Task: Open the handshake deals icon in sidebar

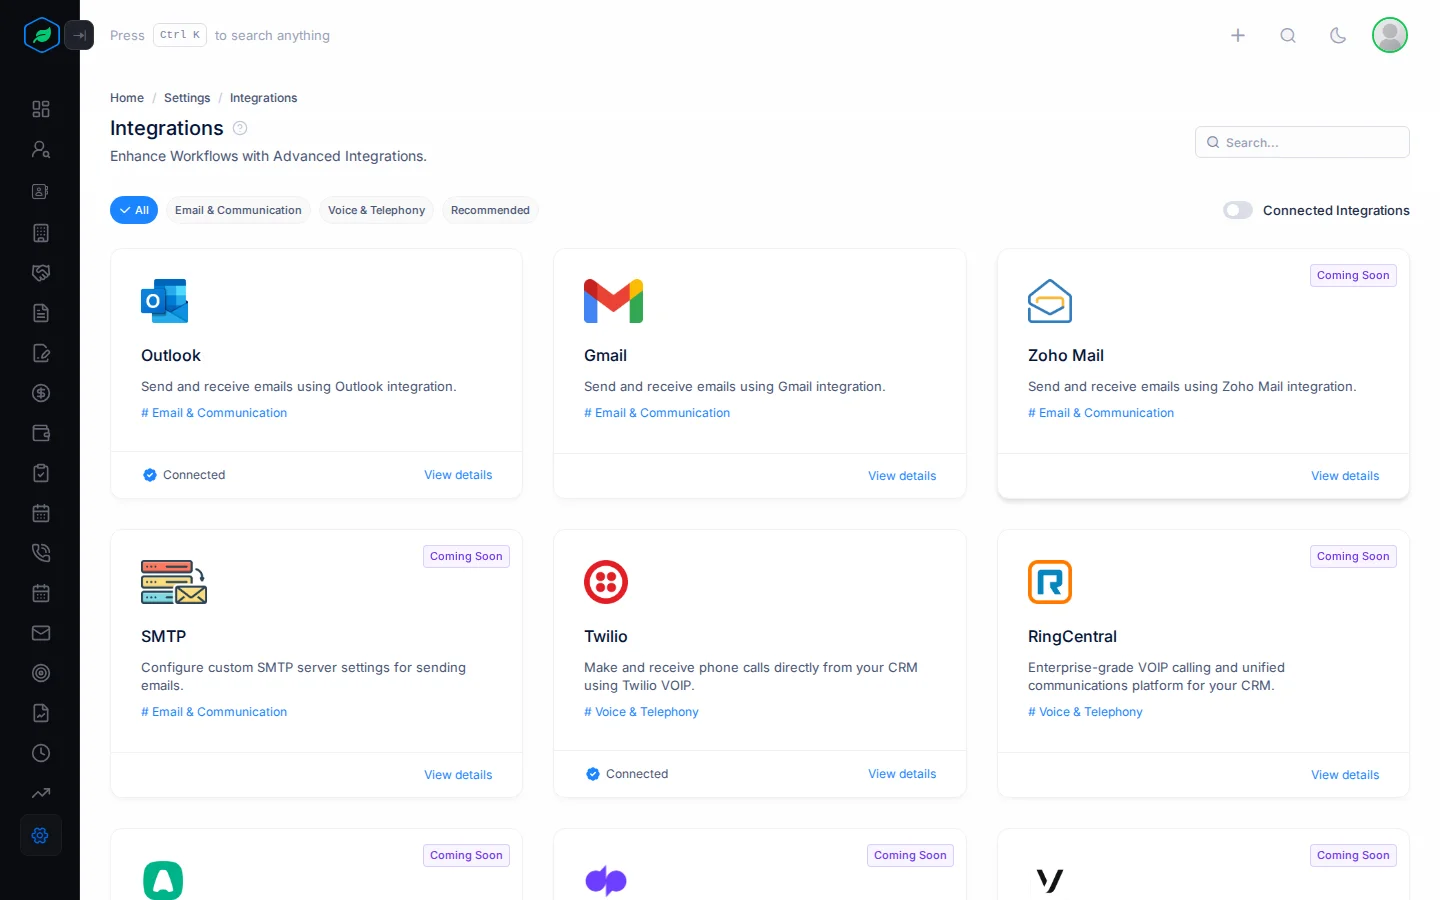Action: click(x=41, y=273)
